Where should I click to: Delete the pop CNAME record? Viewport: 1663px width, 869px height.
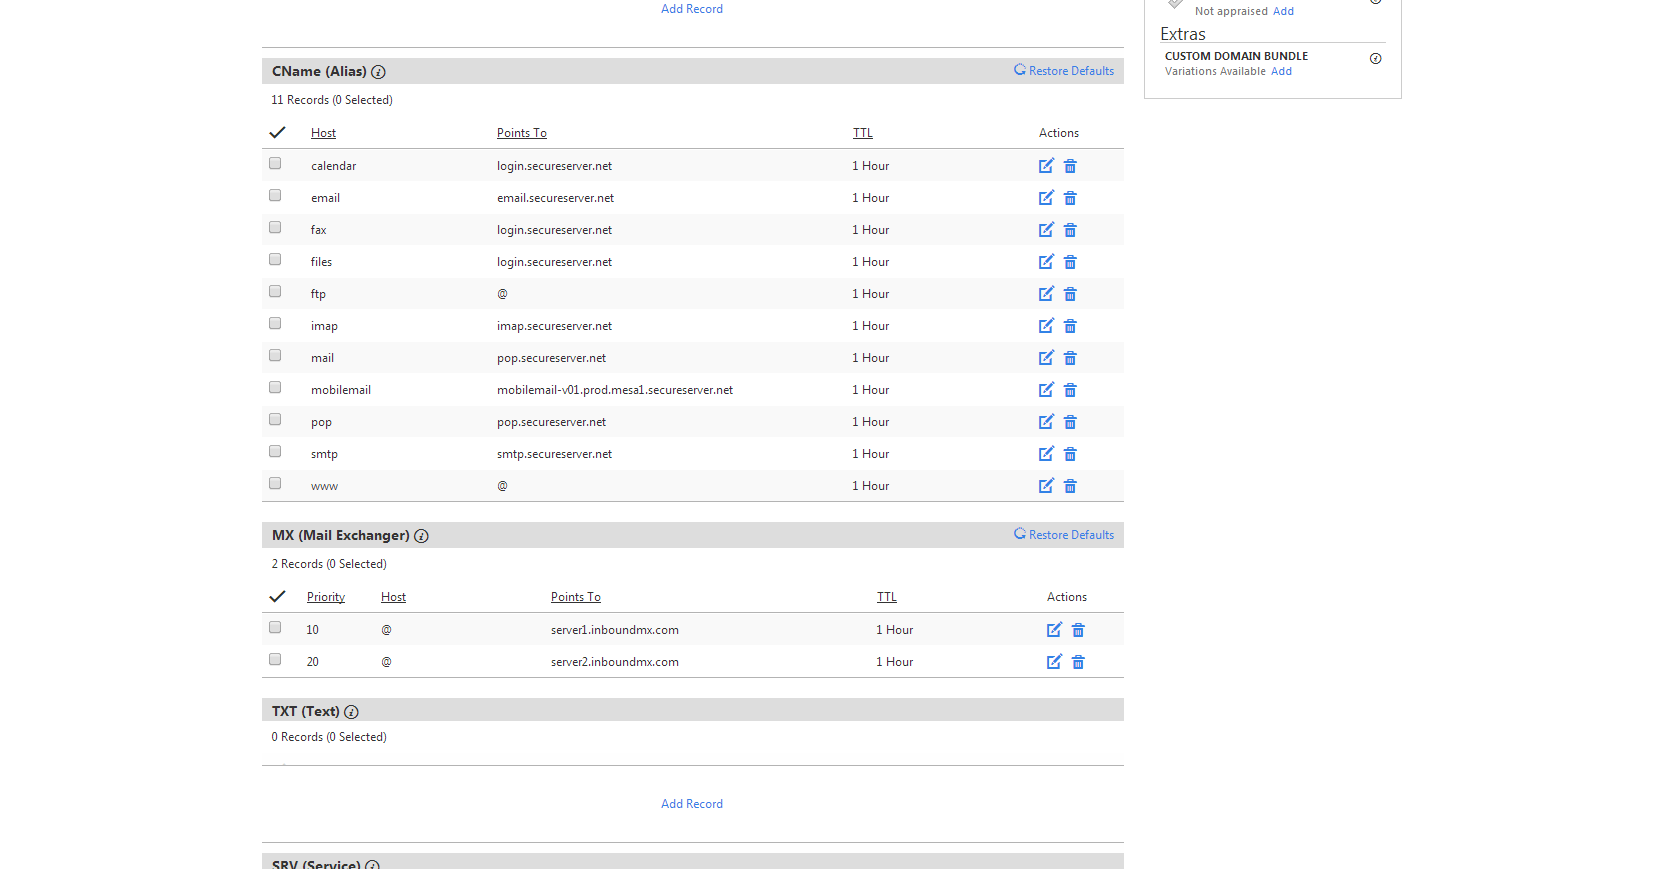[1070, 422]
